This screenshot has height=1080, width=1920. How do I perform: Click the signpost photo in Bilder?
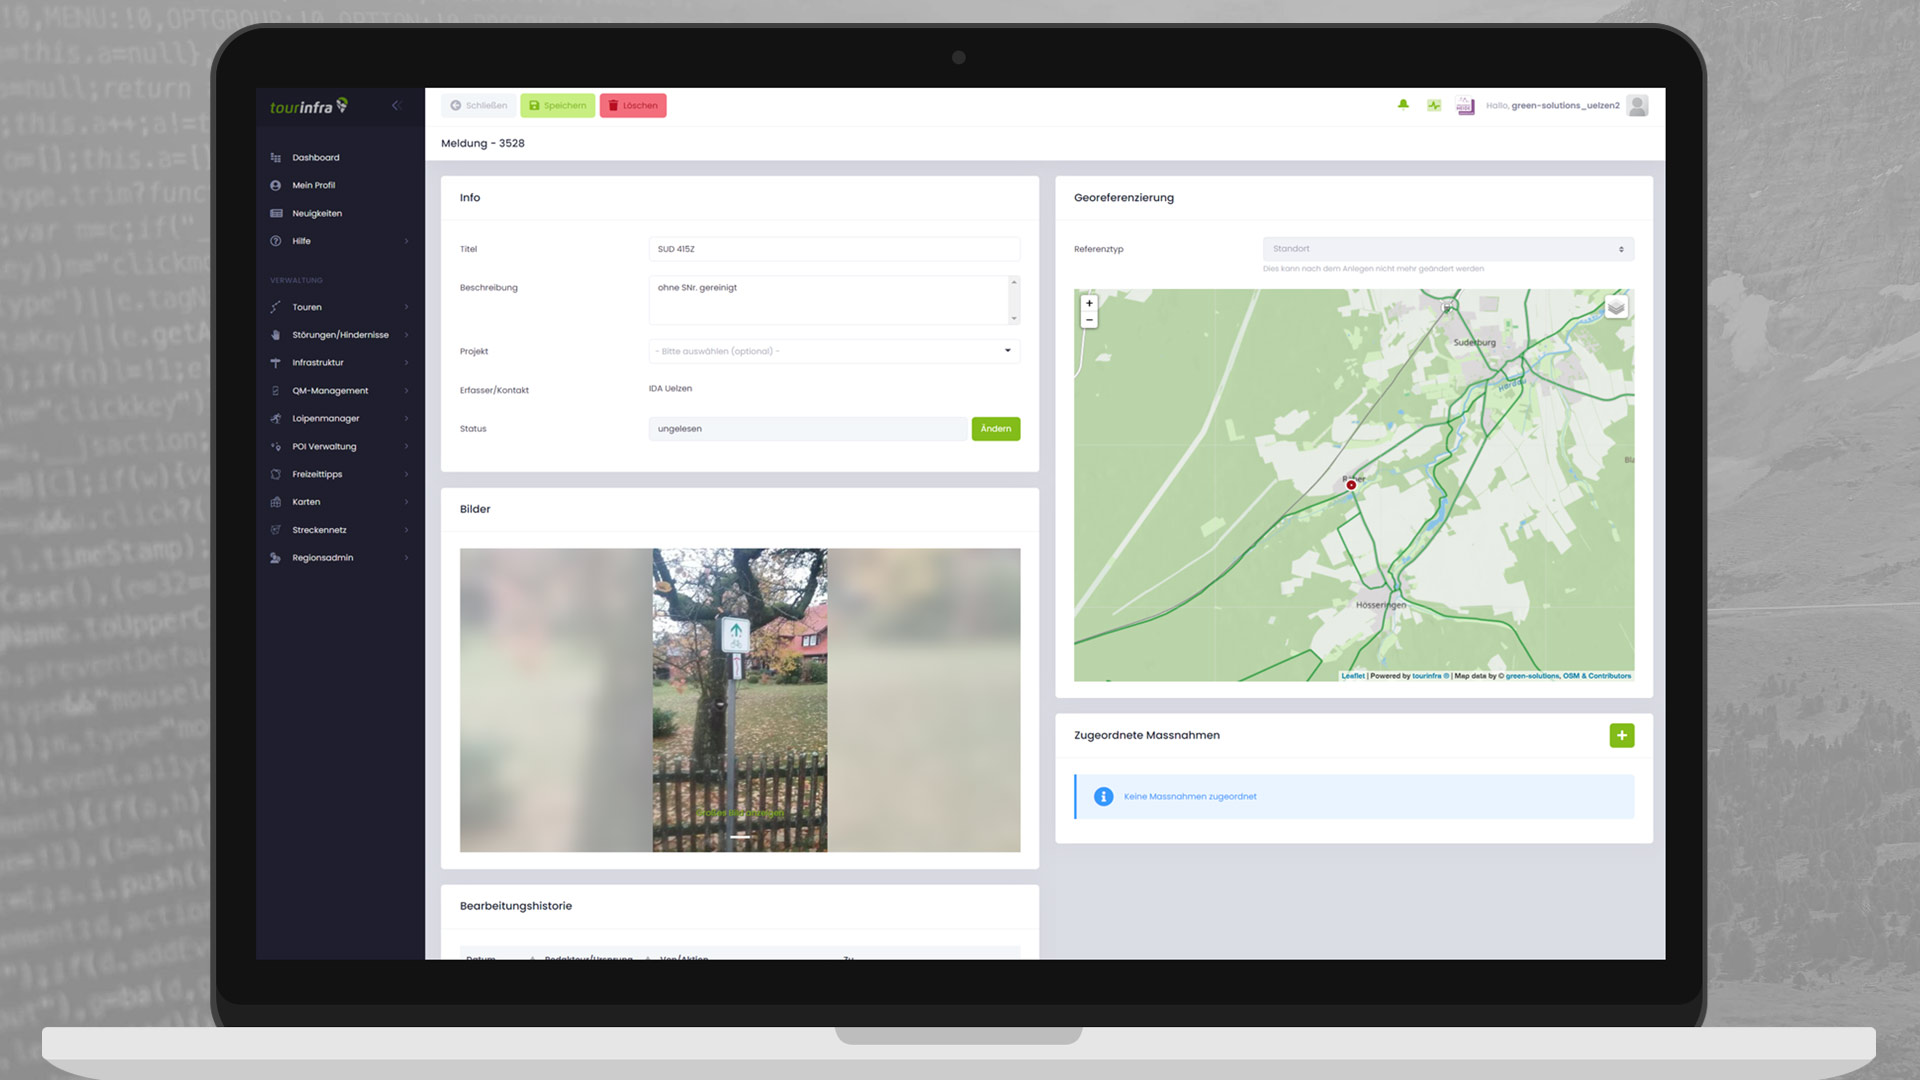740,700
